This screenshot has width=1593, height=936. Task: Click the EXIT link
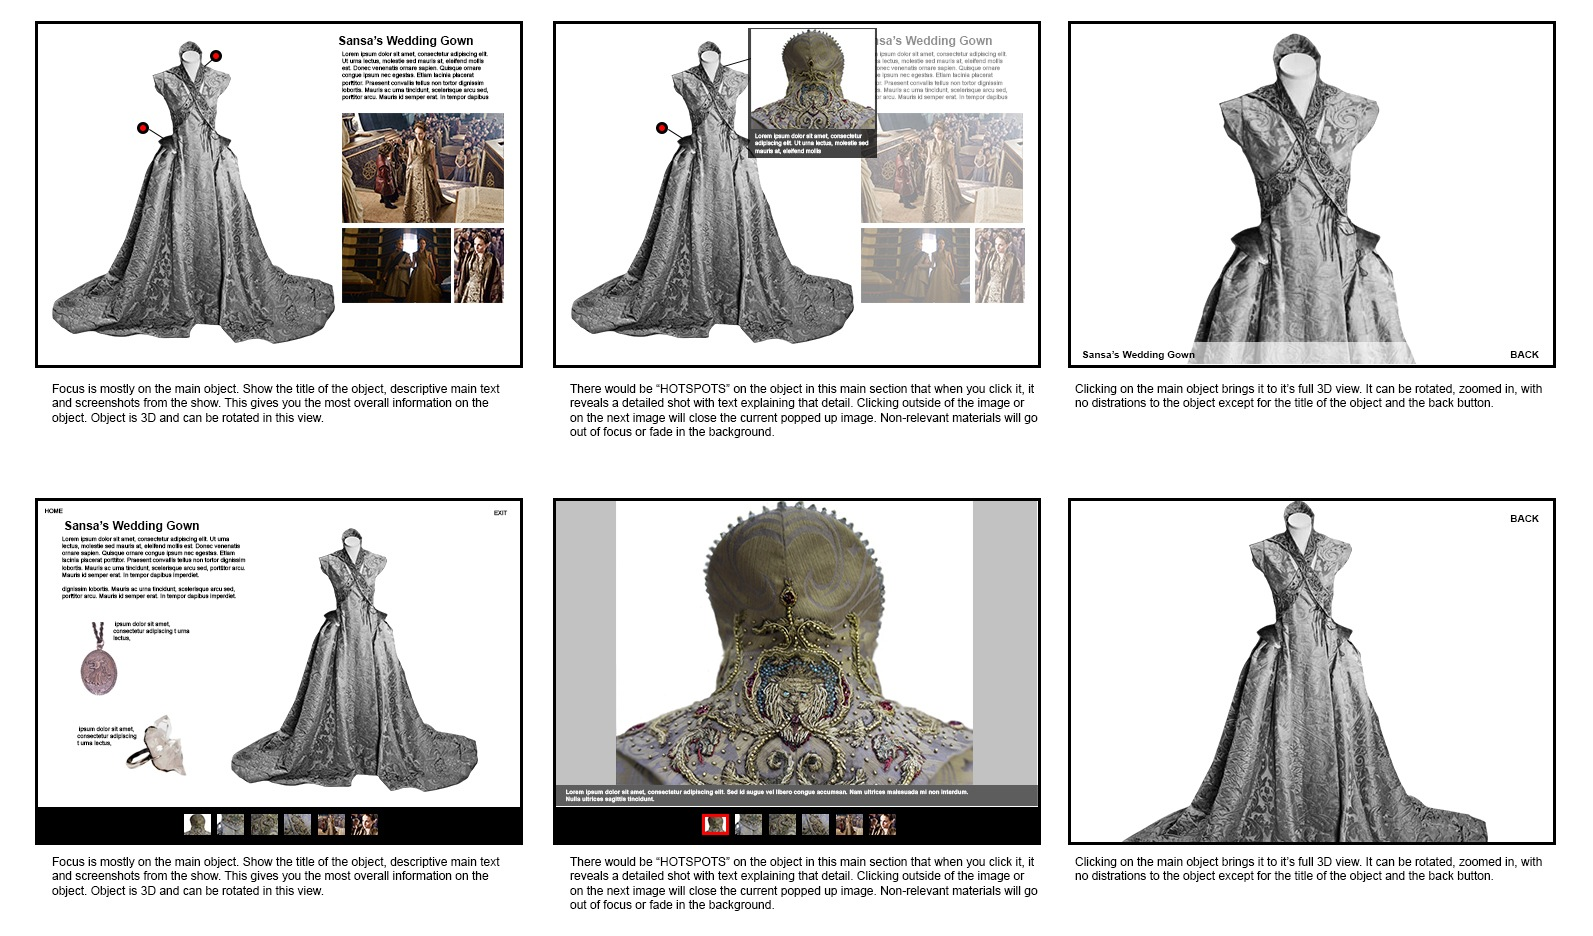pos(500,513)
